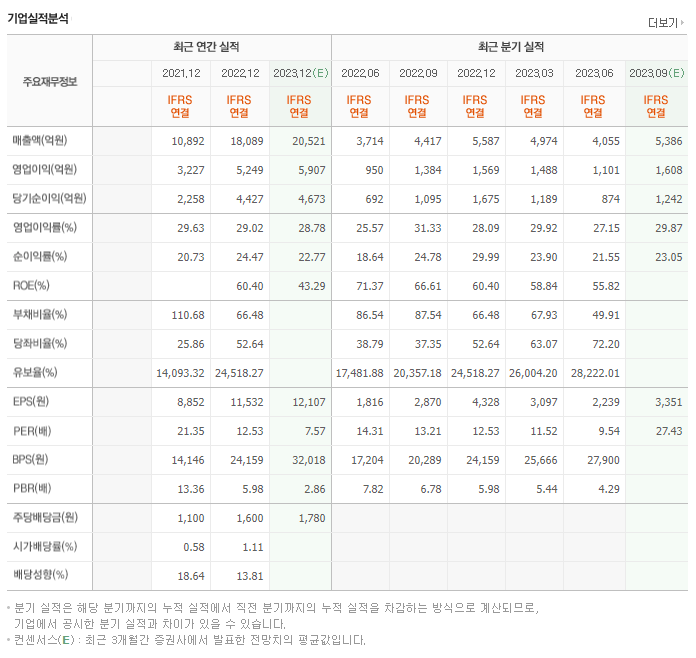Click the 2023.06 quarter column header
Image resolution: width=696 pixels, height=658 pixels.
594,73
